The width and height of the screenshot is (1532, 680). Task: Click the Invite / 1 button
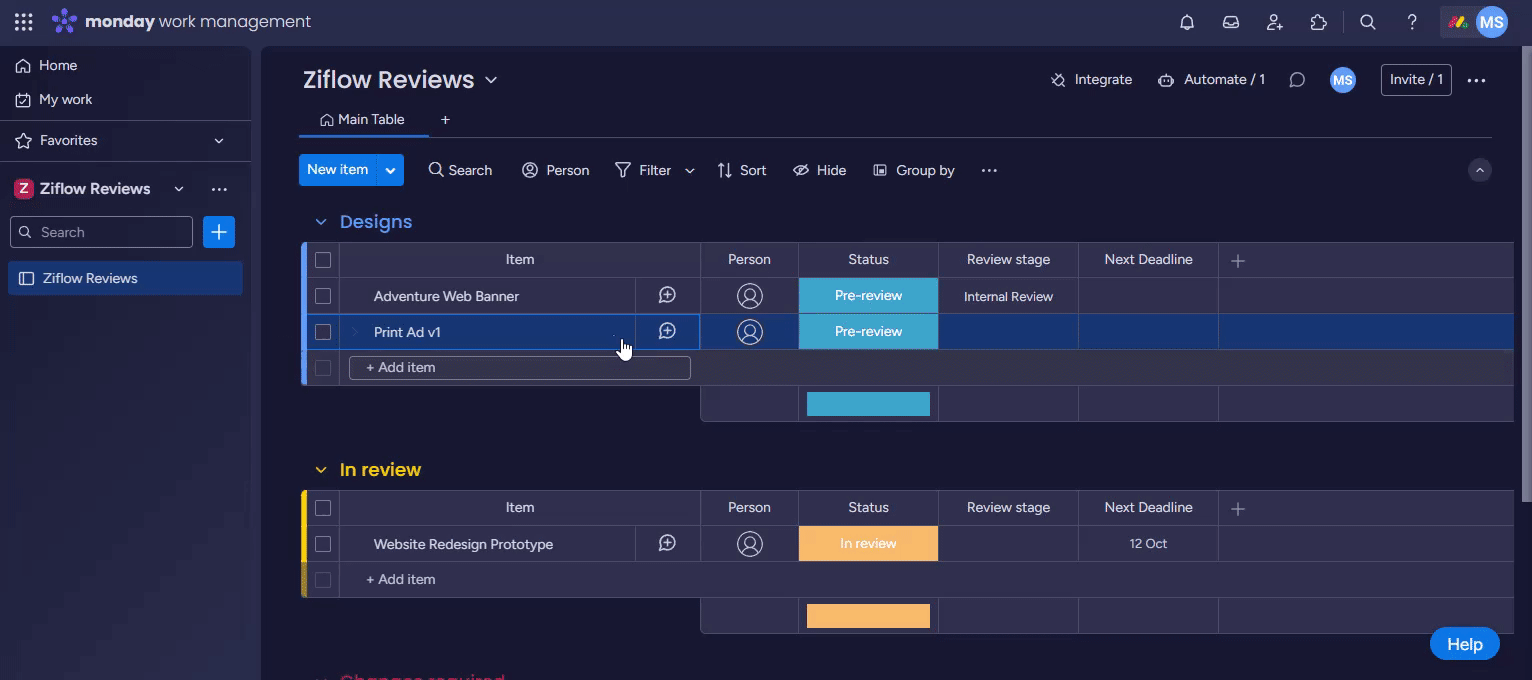pos(1415,80)
